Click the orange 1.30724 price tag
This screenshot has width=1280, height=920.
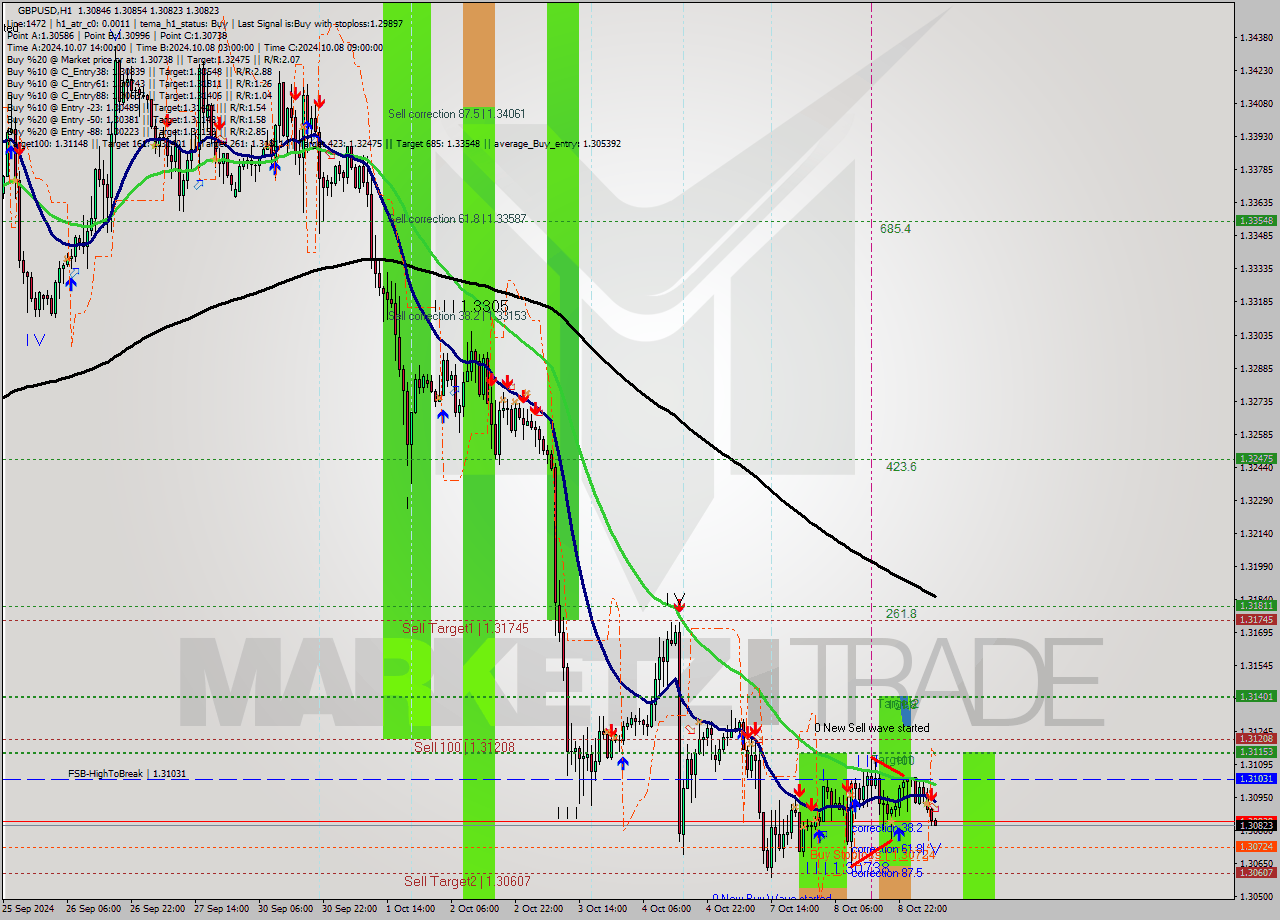click(1256, 847)
